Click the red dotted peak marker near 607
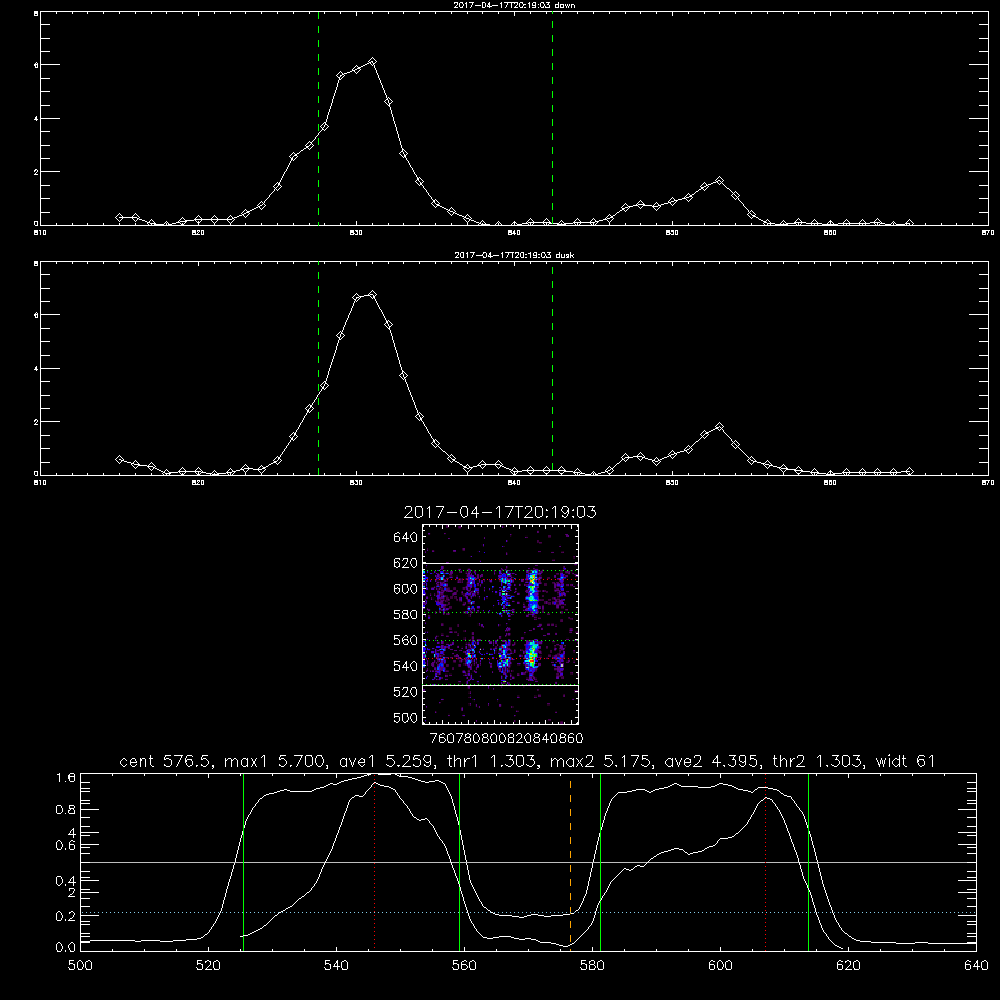 [765, 861]
